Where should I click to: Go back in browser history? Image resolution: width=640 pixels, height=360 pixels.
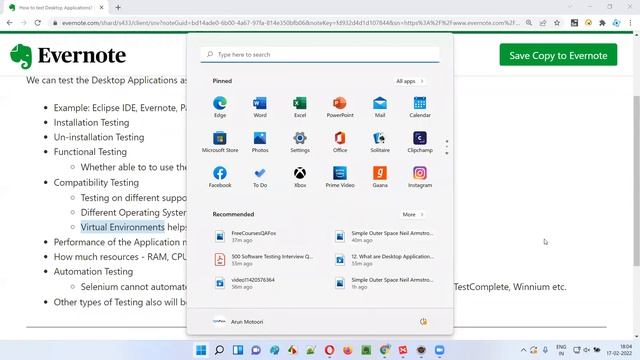click(10, 23)
